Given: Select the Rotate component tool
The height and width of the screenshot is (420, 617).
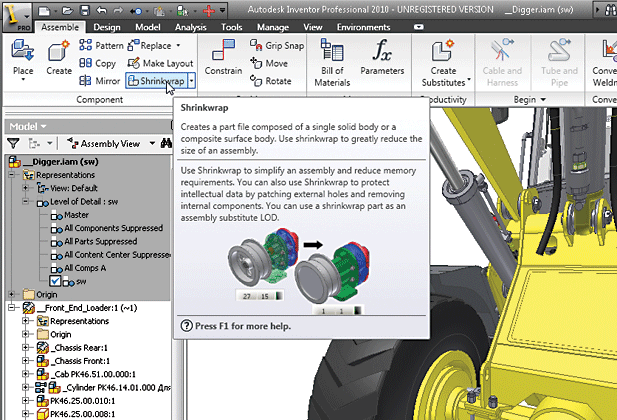Looking at the screenshot, I should pos(271,81).
